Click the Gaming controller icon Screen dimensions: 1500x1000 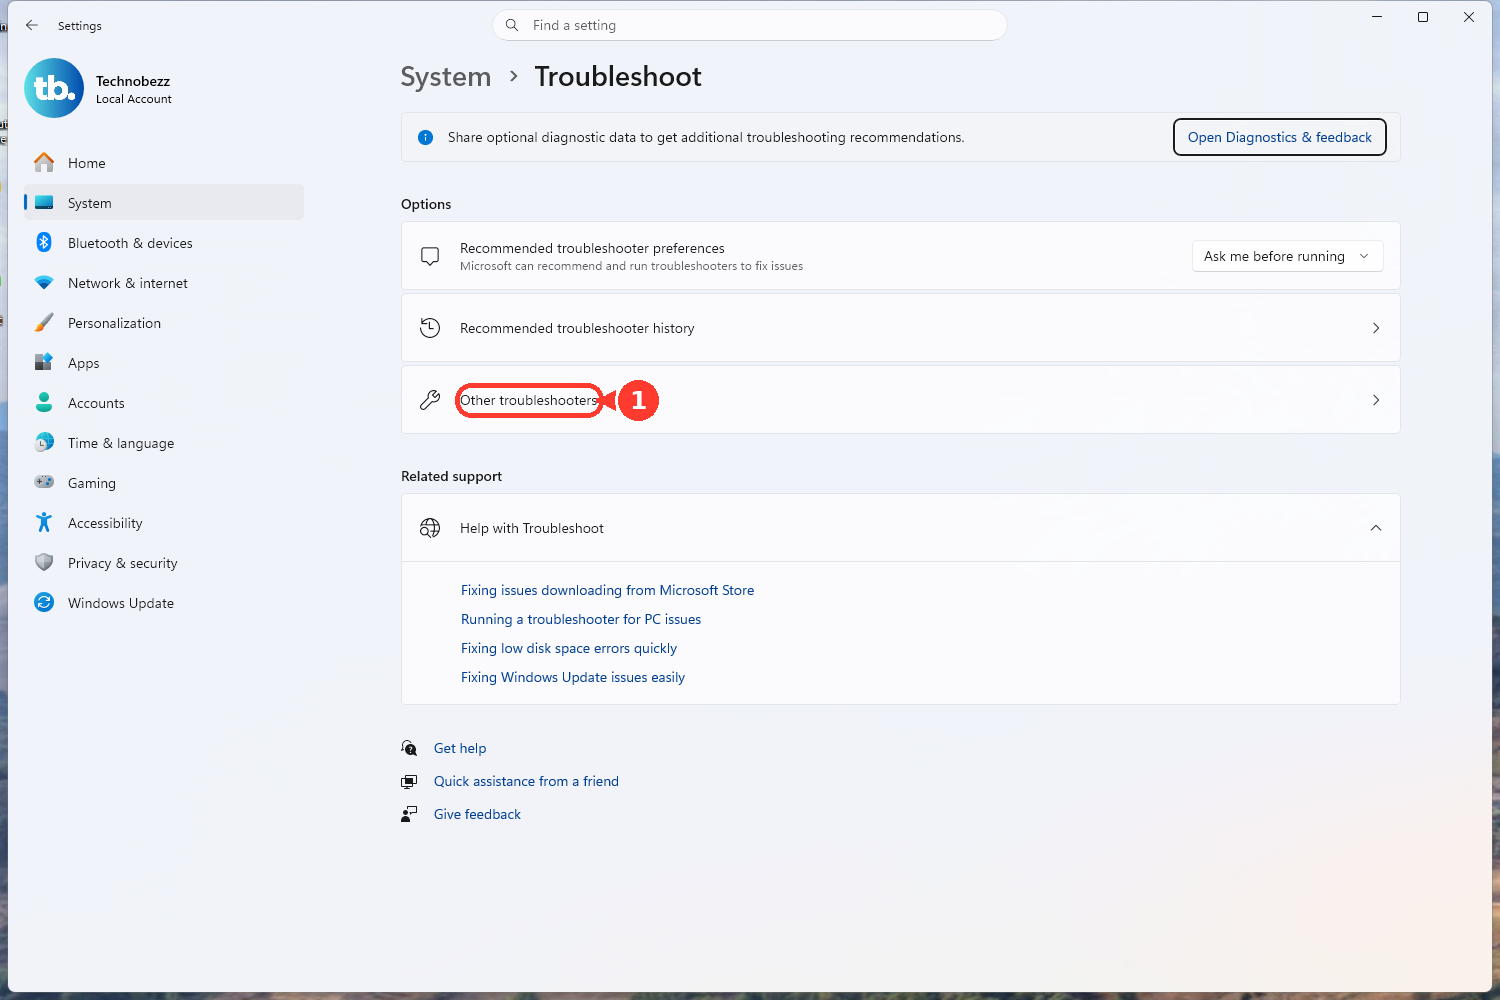[44, 482]
